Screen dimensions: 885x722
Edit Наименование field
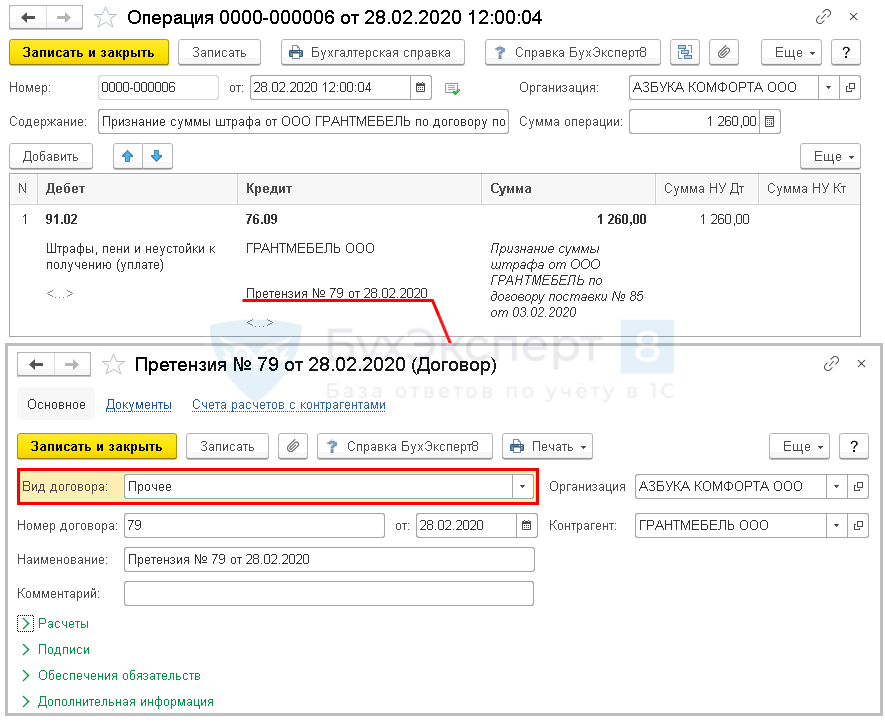point(329,559)
